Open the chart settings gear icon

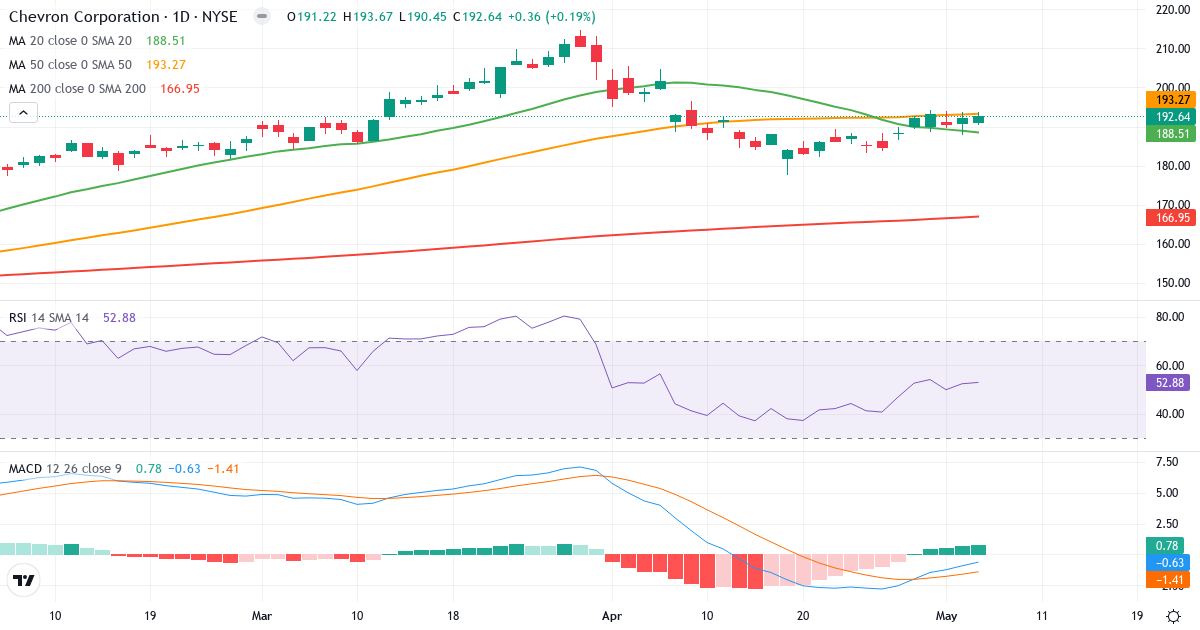(1172, 616)
